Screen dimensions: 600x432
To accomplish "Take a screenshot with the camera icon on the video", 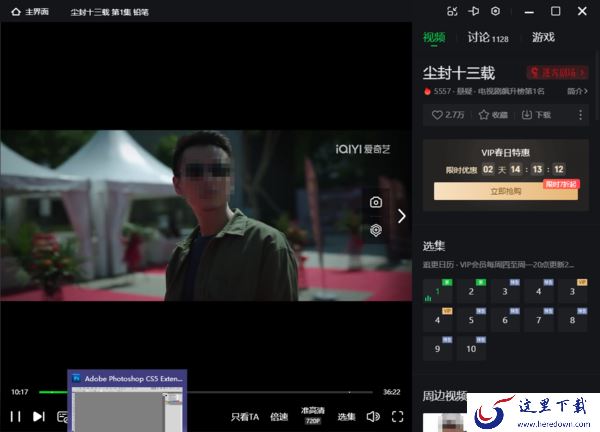I will point(376,202).
